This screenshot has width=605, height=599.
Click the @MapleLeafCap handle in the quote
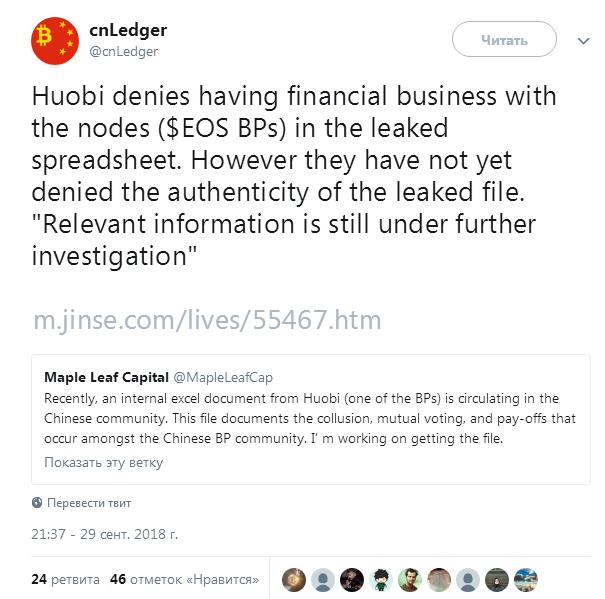[223, 378]
